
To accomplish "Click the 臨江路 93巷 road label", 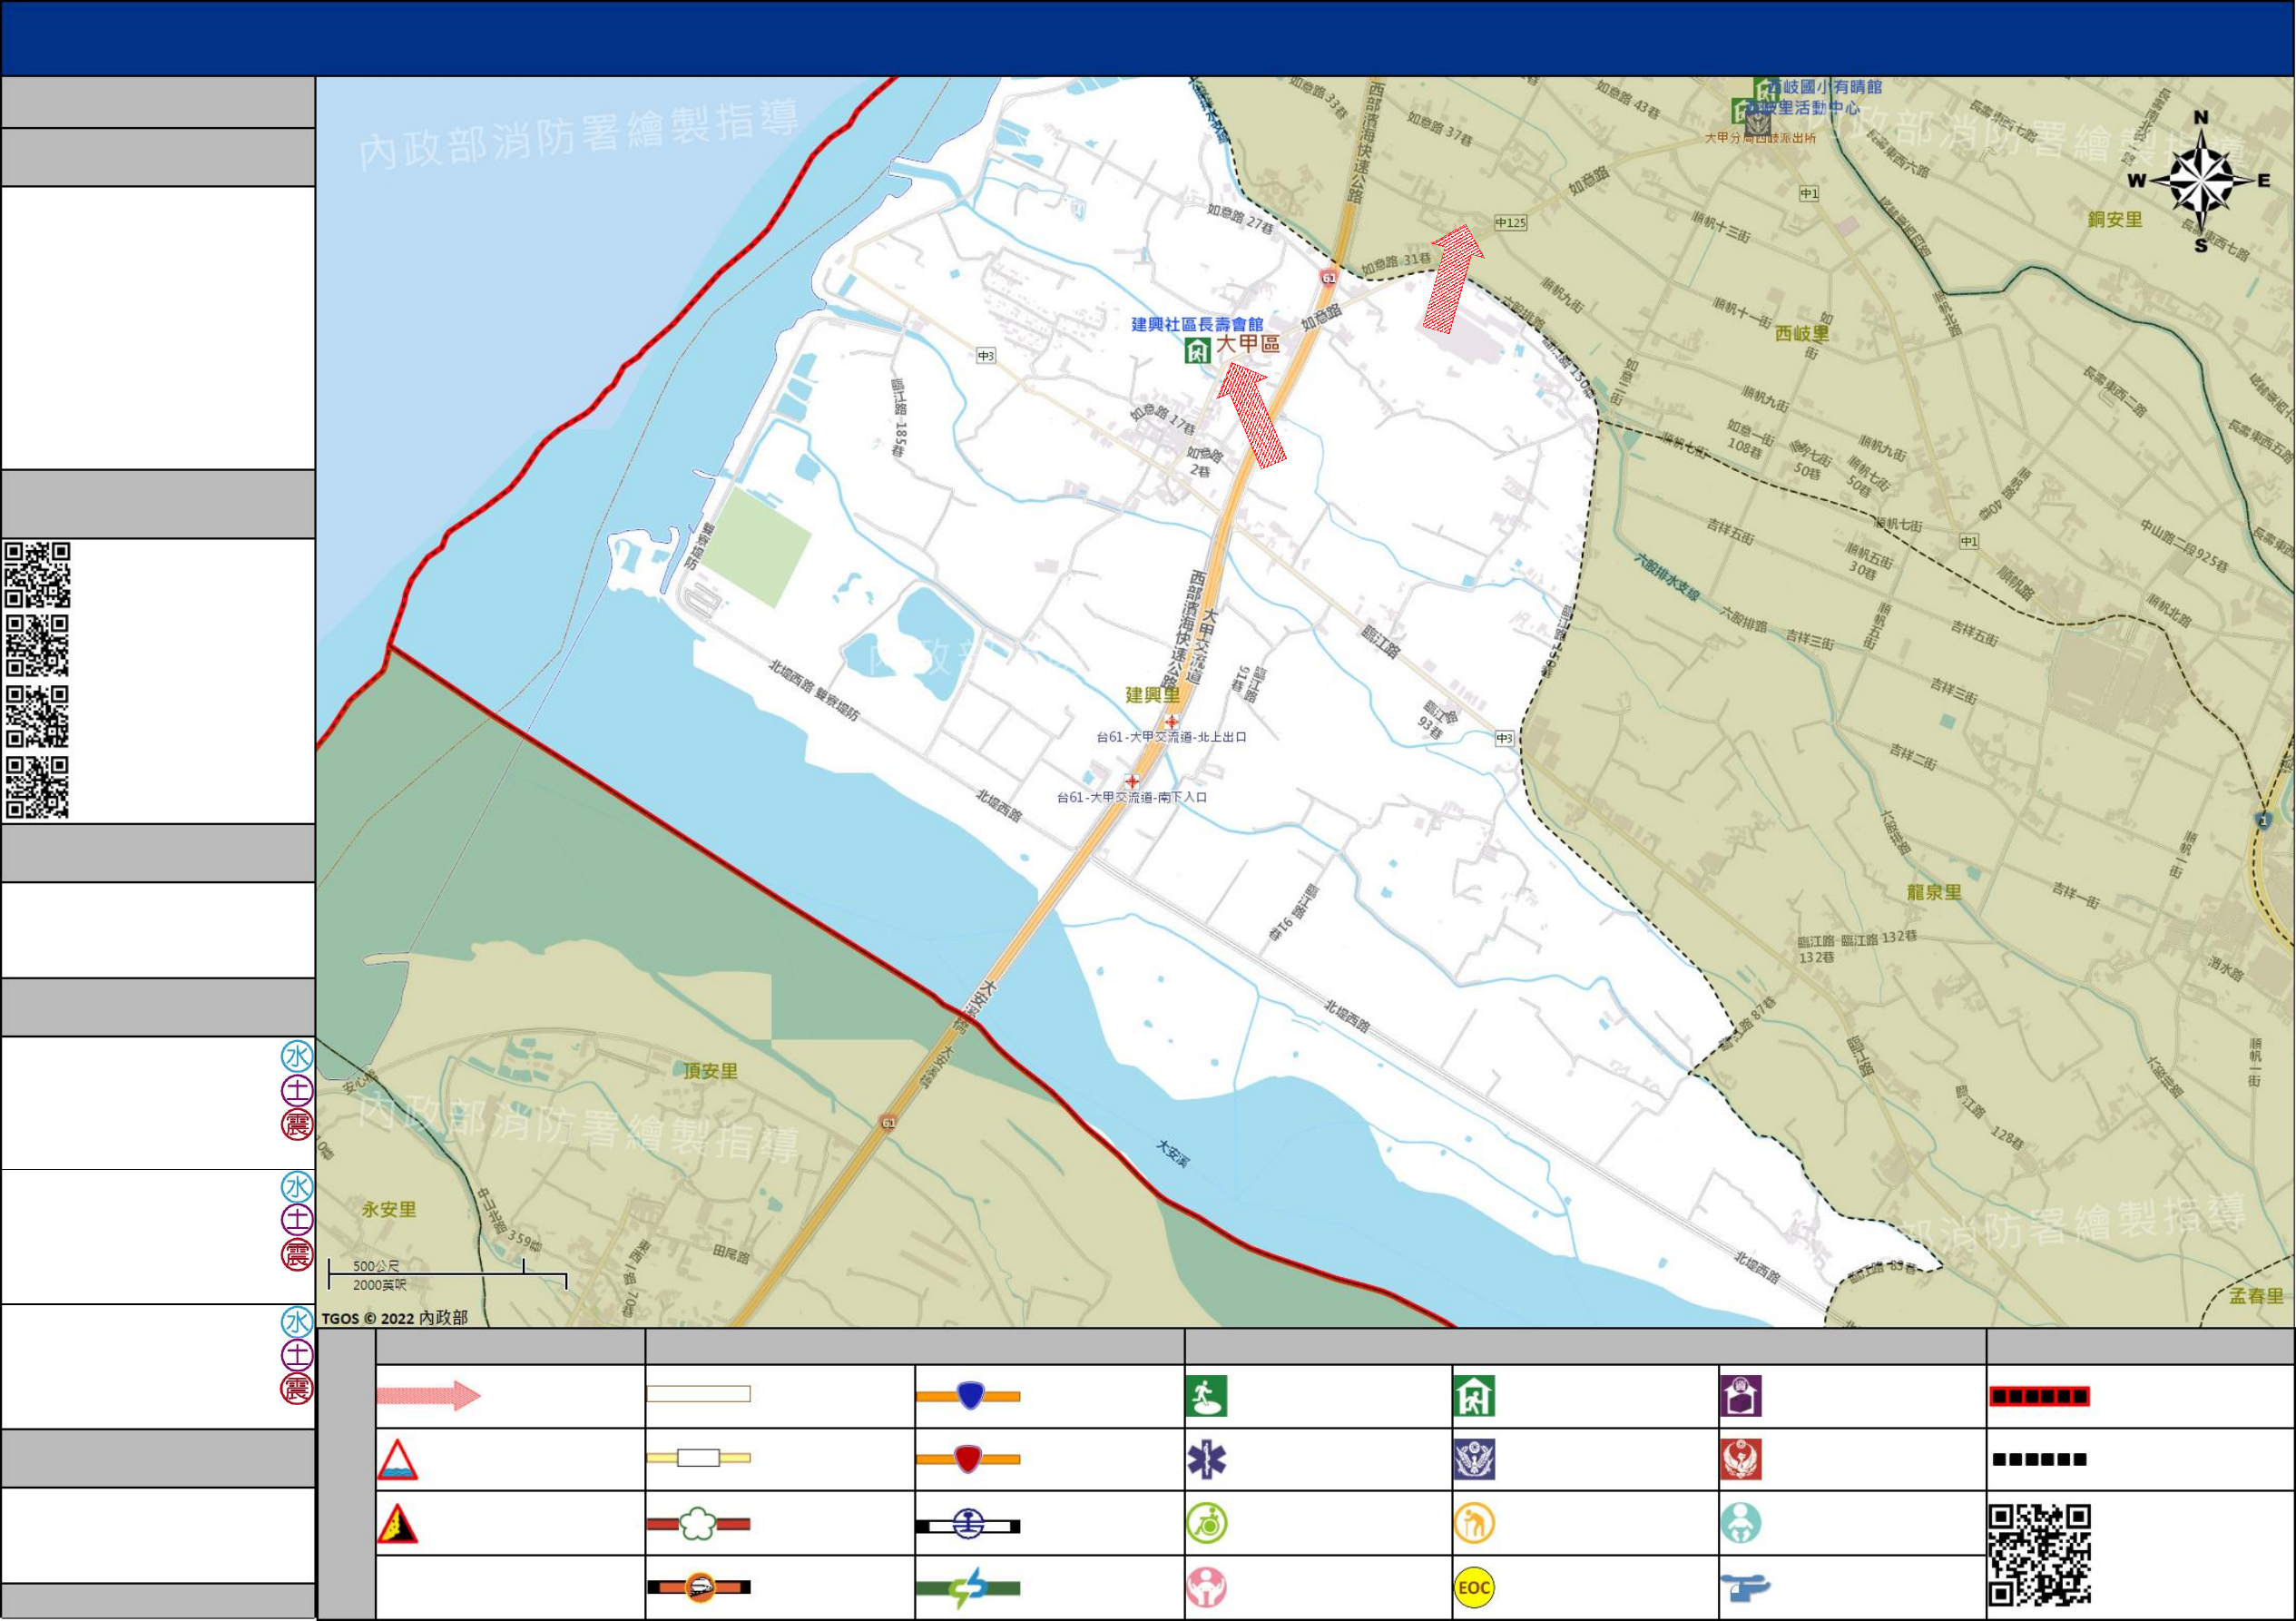I will pos(1439,720).
